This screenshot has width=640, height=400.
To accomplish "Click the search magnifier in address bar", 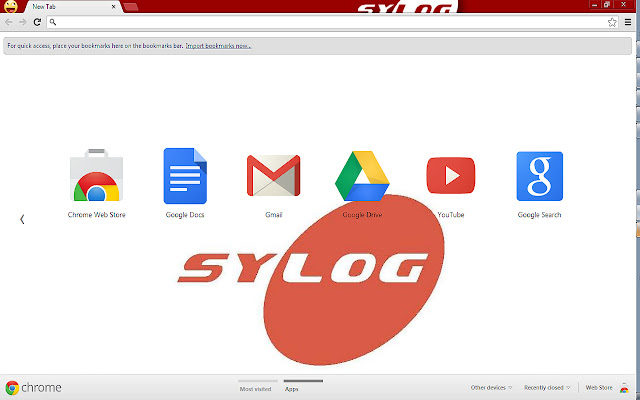I will click(x=53, y=22).
